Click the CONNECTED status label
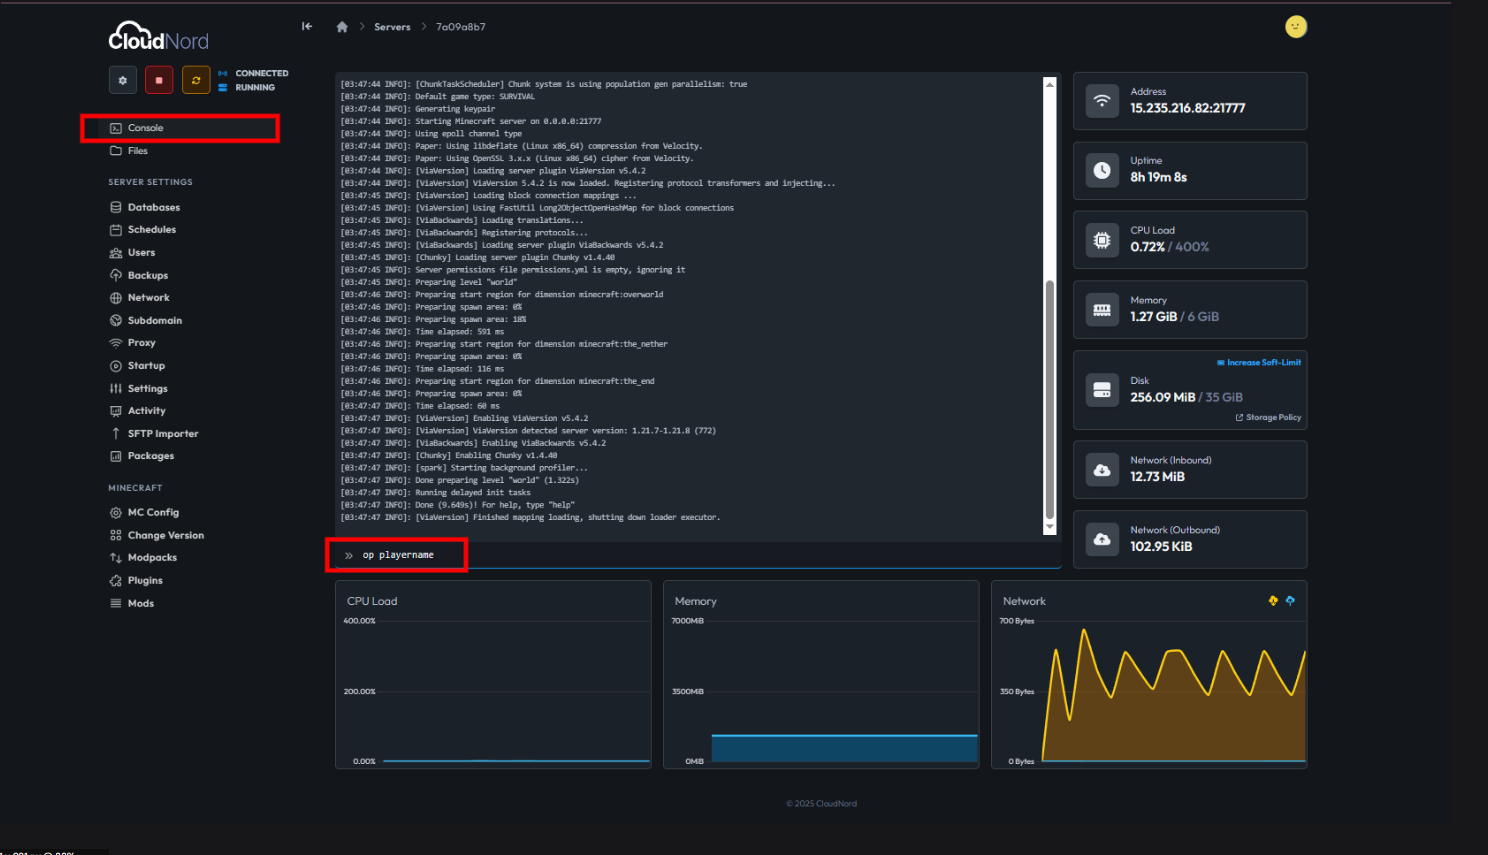Viewport: 1488px width, 855px height. pyautogui.click(x=262, y=73)
